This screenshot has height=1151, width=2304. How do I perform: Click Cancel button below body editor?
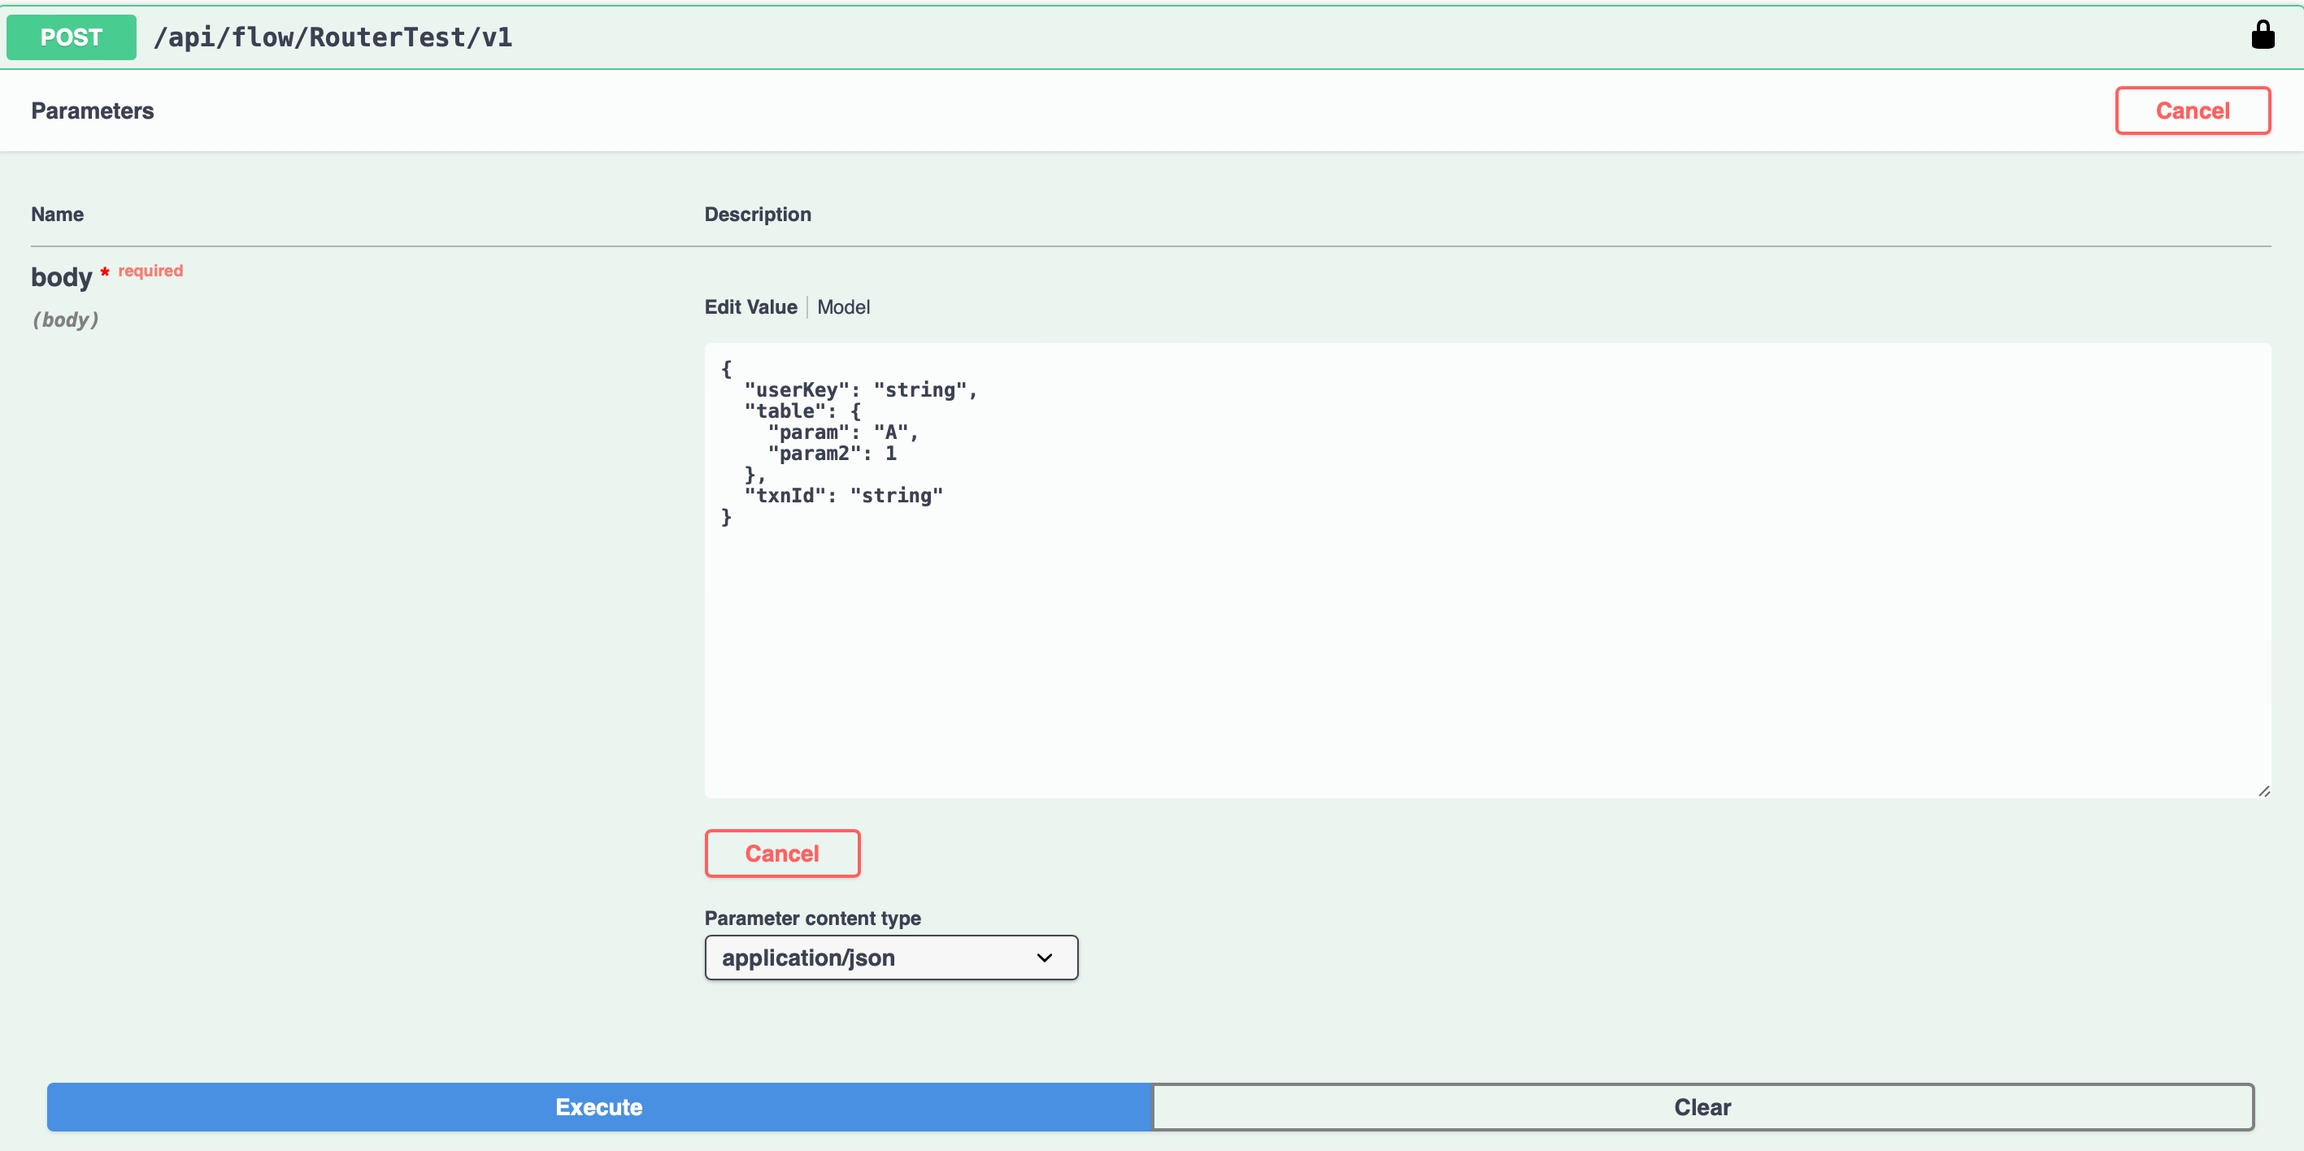click(782, 853)
